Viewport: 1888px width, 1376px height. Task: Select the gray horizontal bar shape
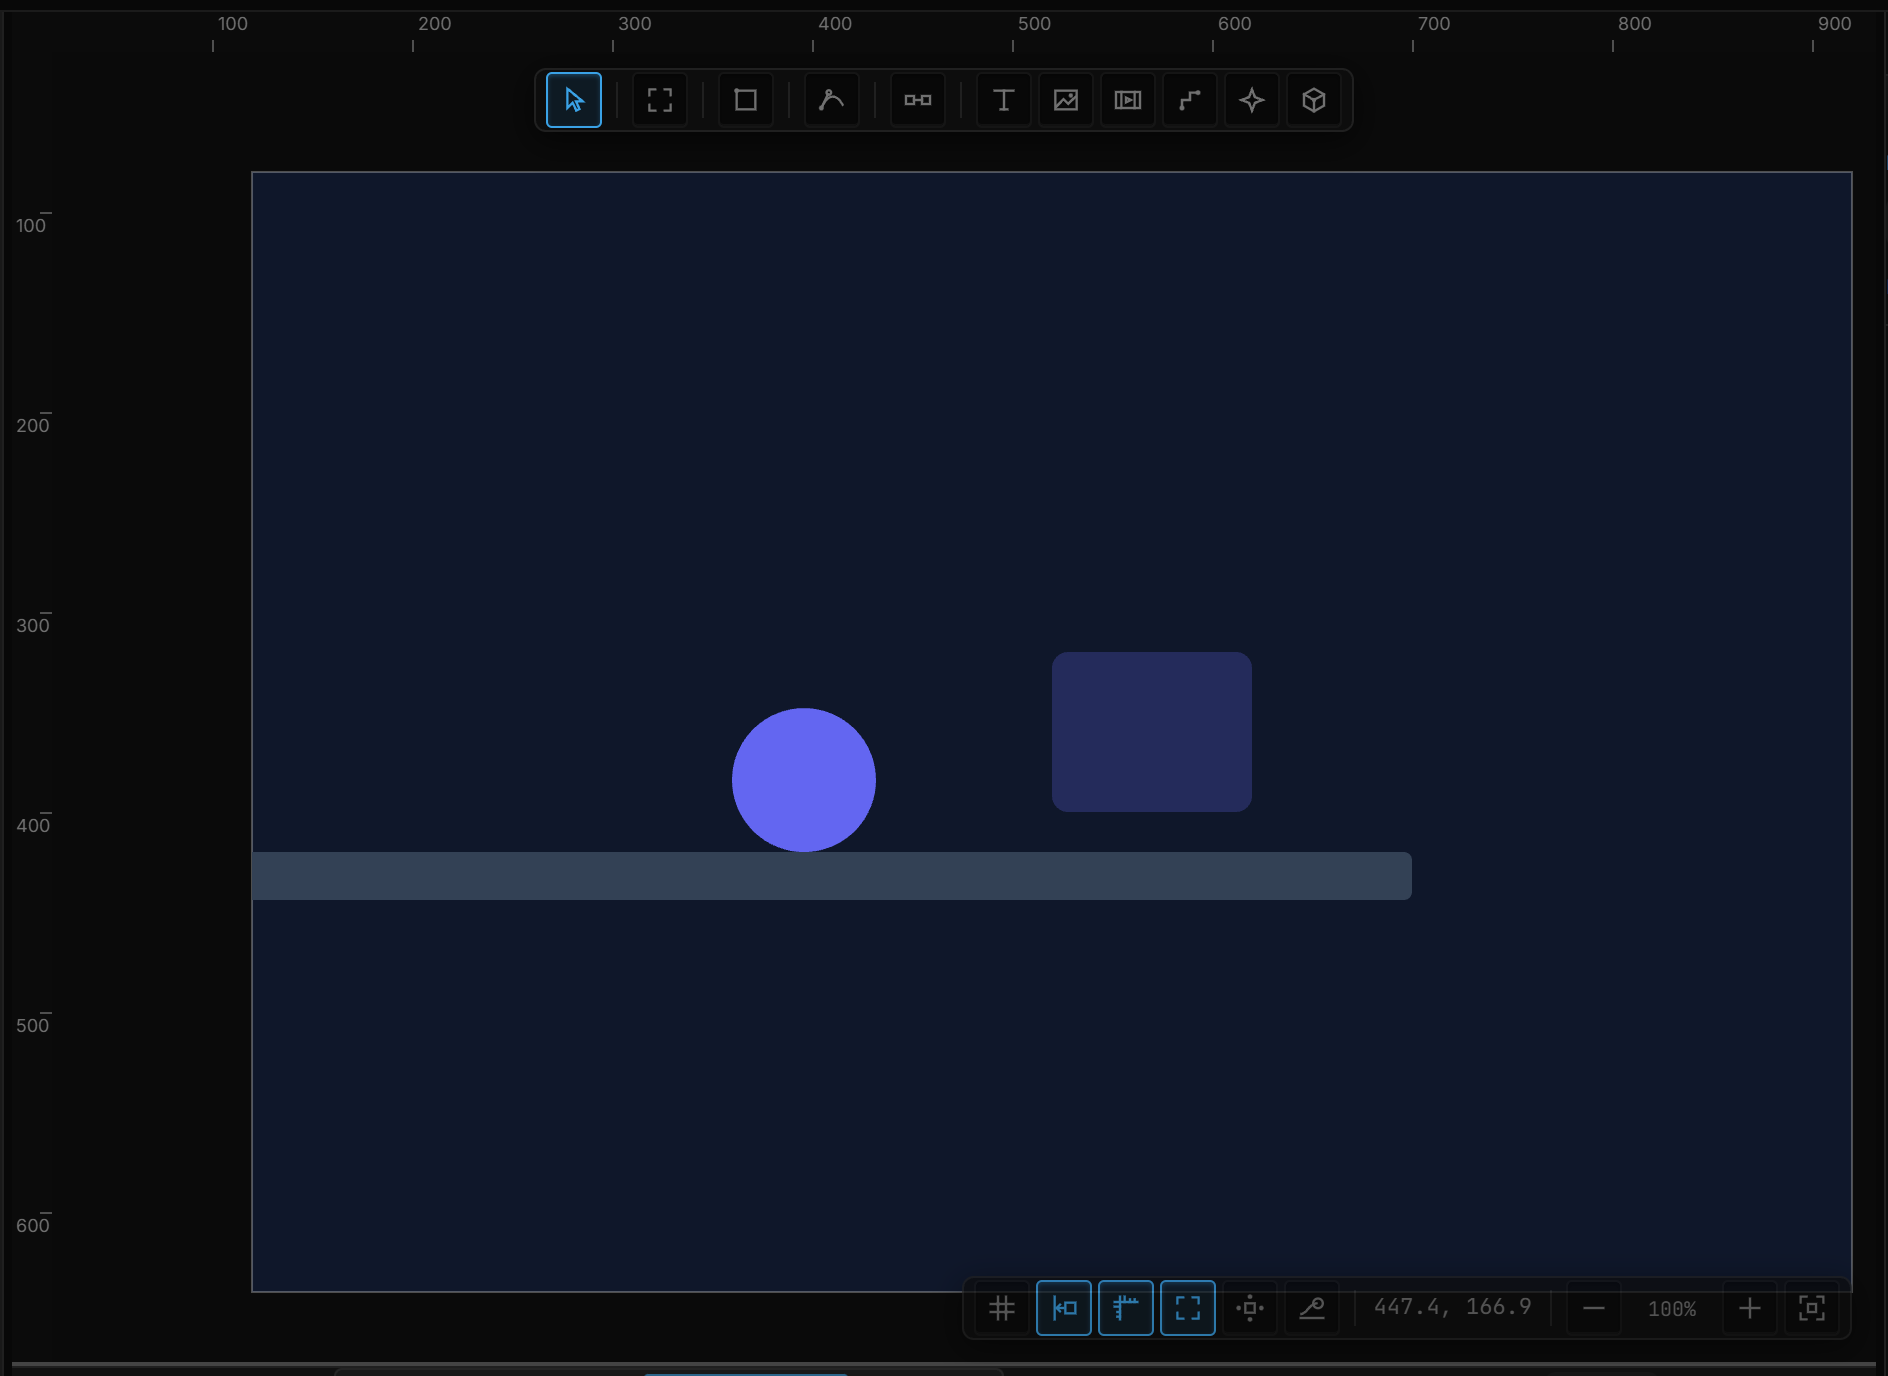(x=832, y=876)
